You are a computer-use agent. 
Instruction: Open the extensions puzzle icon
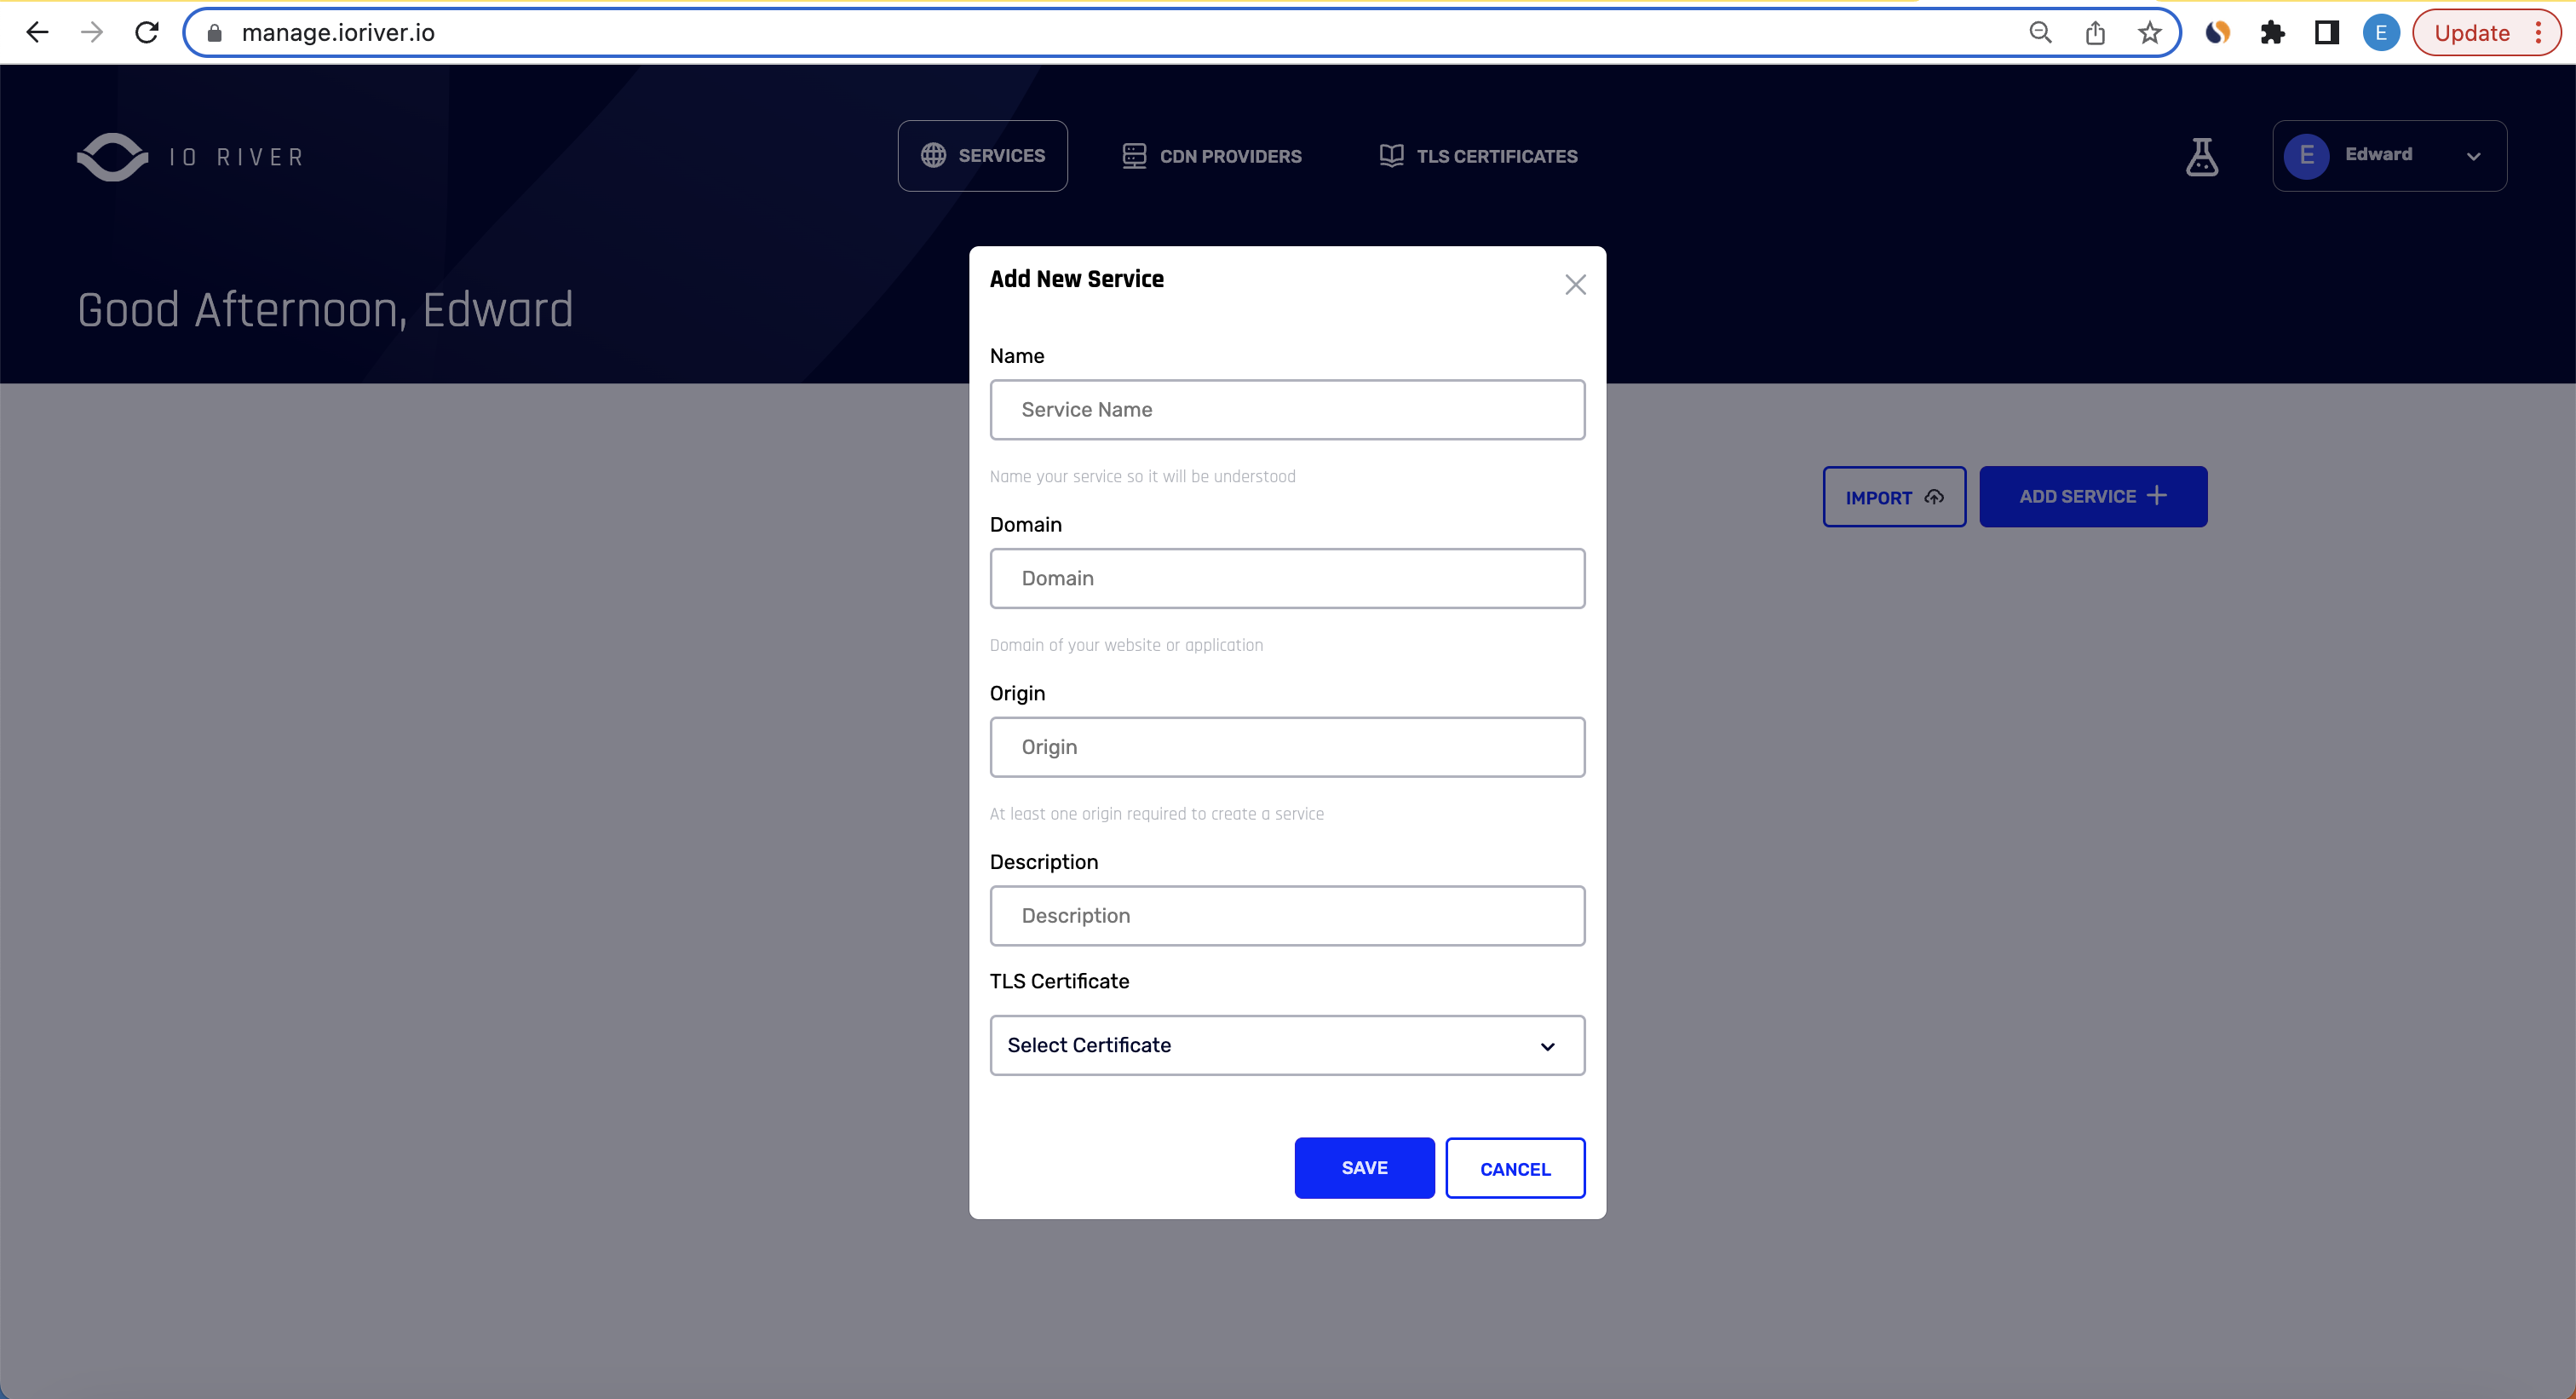[2272, 33]
